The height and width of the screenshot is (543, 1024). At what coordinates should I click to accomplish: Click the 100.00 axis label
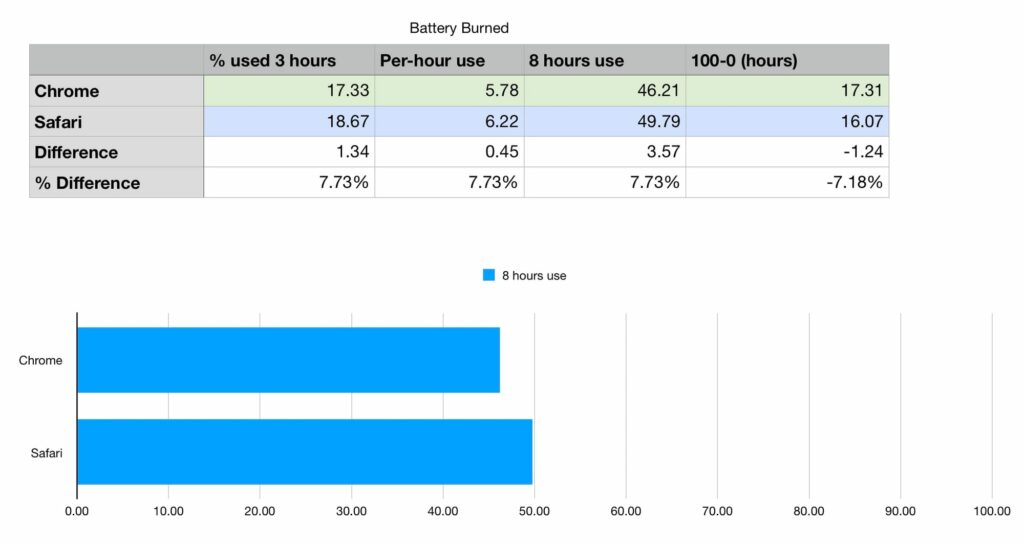pos(991,512)
